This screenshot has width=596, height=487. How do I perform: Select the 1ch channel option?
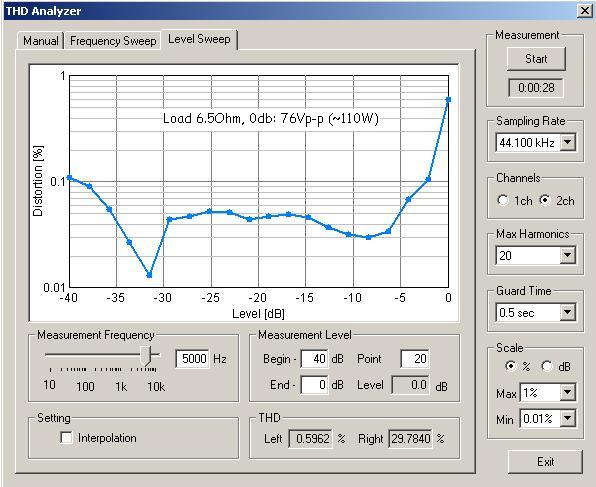(x=502, y=200)
